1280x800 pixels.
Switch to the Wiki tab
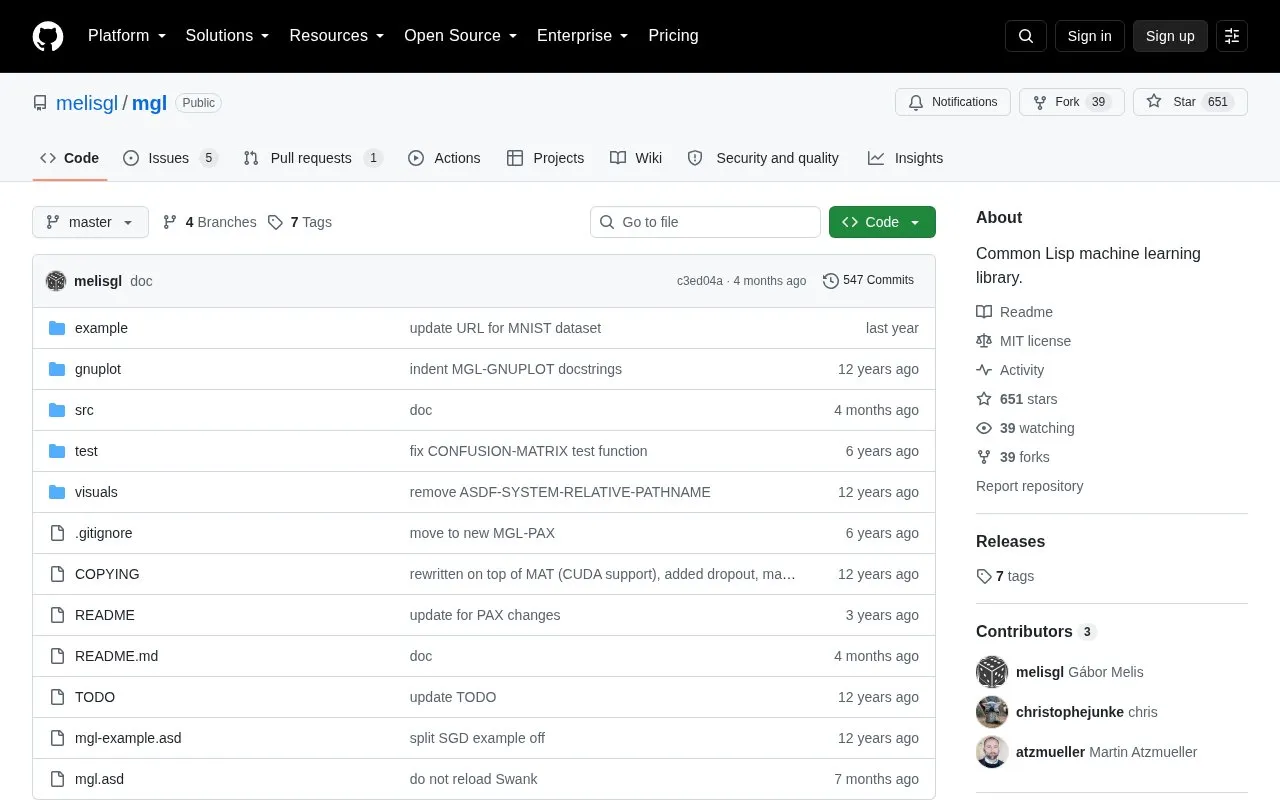(636, 158)
